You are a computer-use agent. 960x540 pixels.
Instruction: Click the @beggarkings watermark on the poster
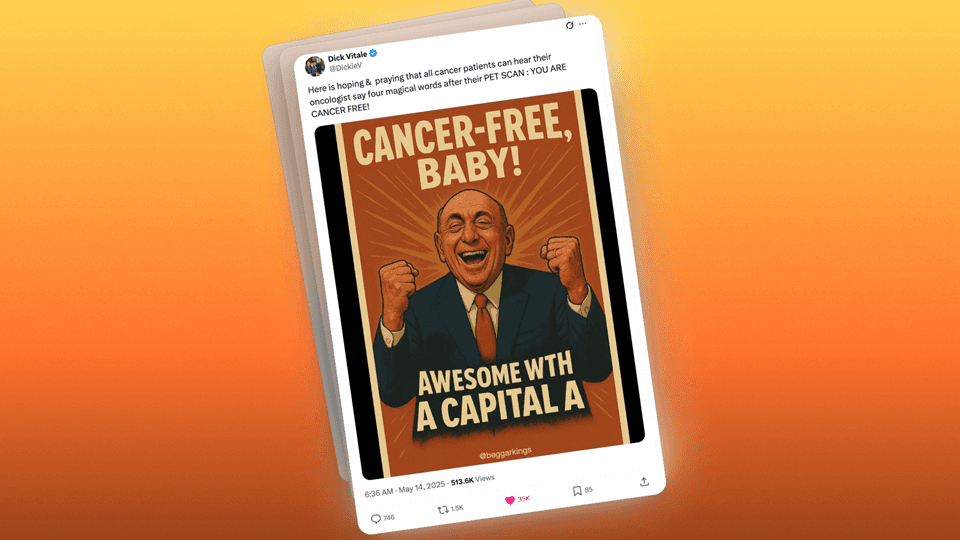[505, 454]
